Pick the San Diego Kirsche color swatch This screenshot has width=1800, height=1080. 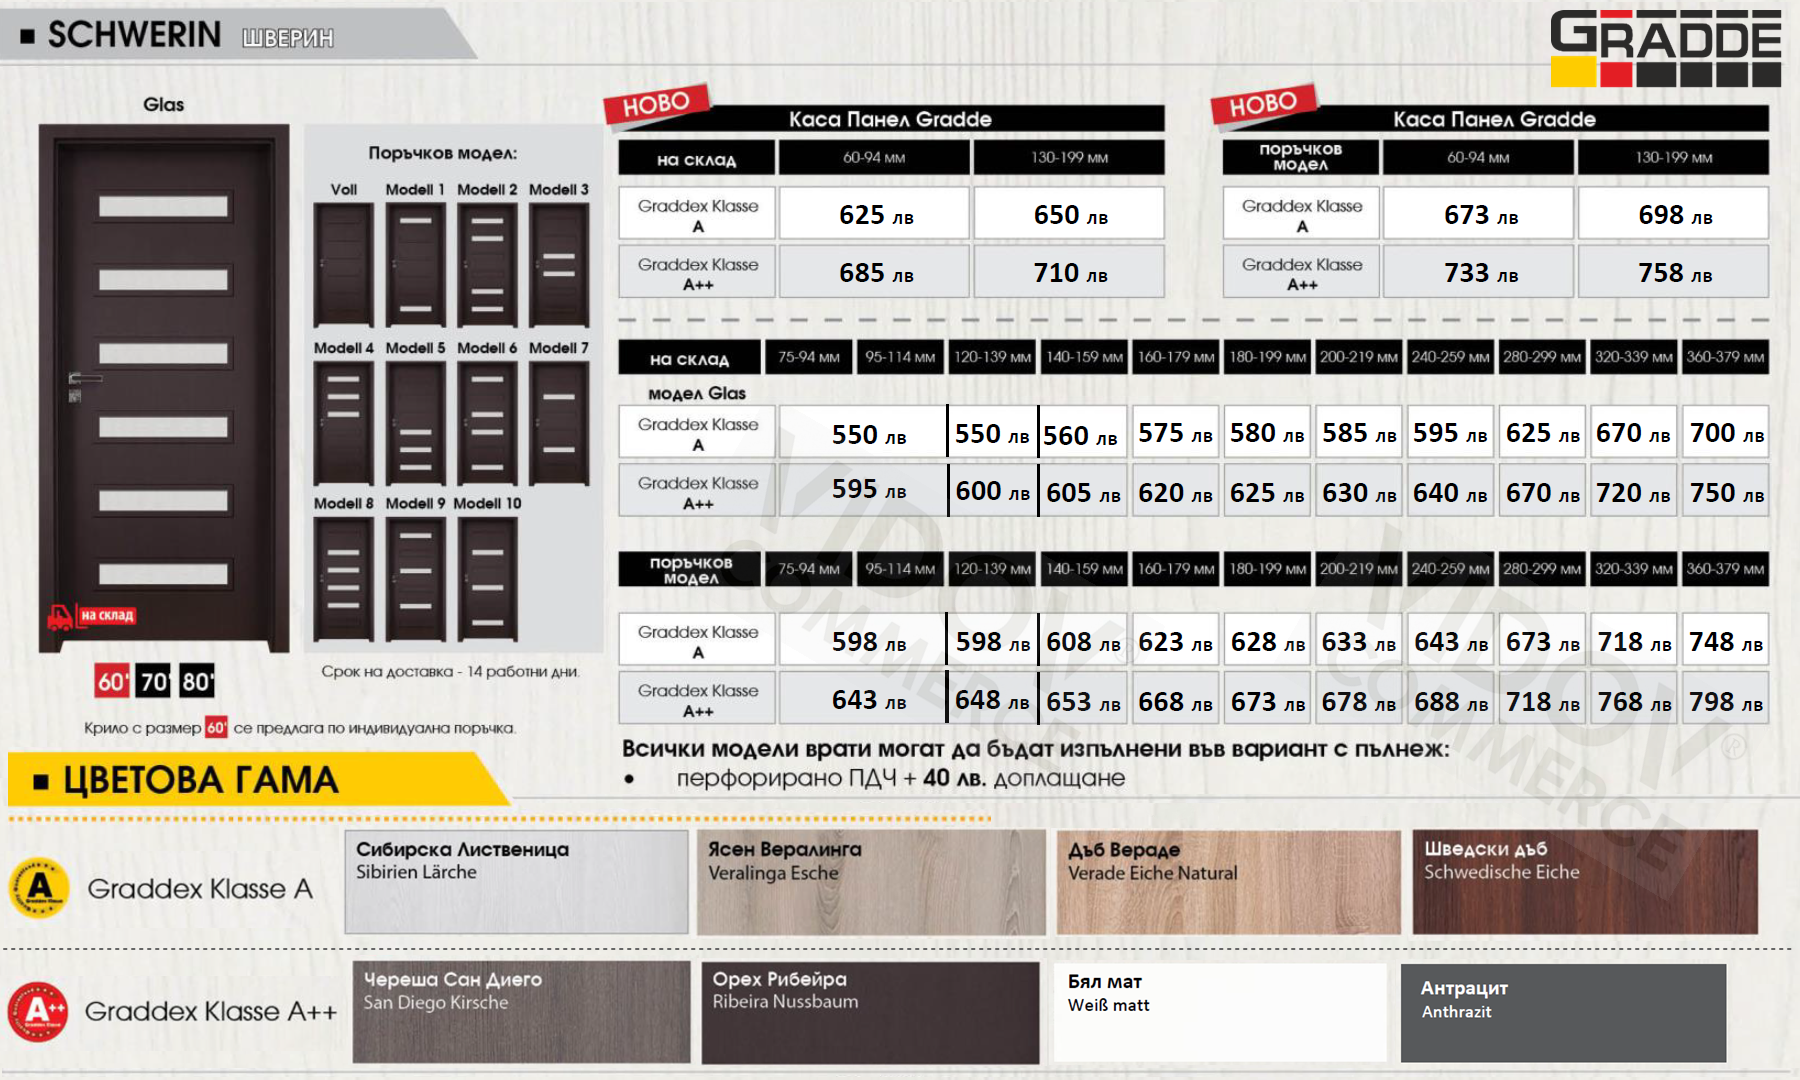coord(521,1012)
